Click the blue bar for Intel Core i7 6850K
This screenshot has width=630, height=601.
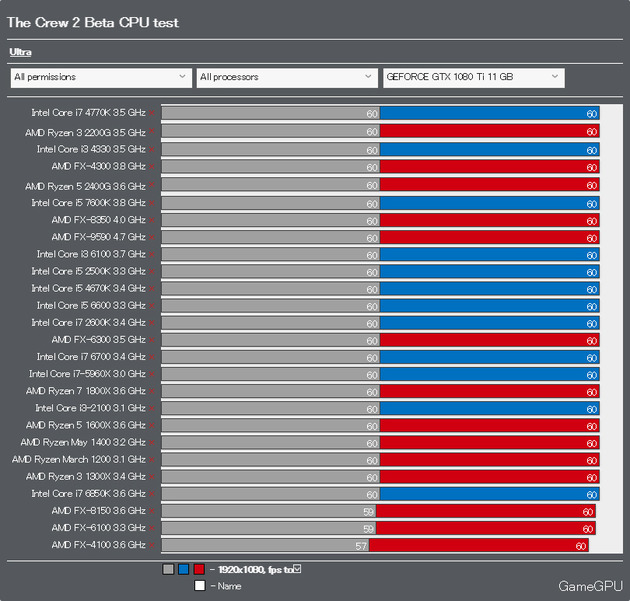(490, 495)
